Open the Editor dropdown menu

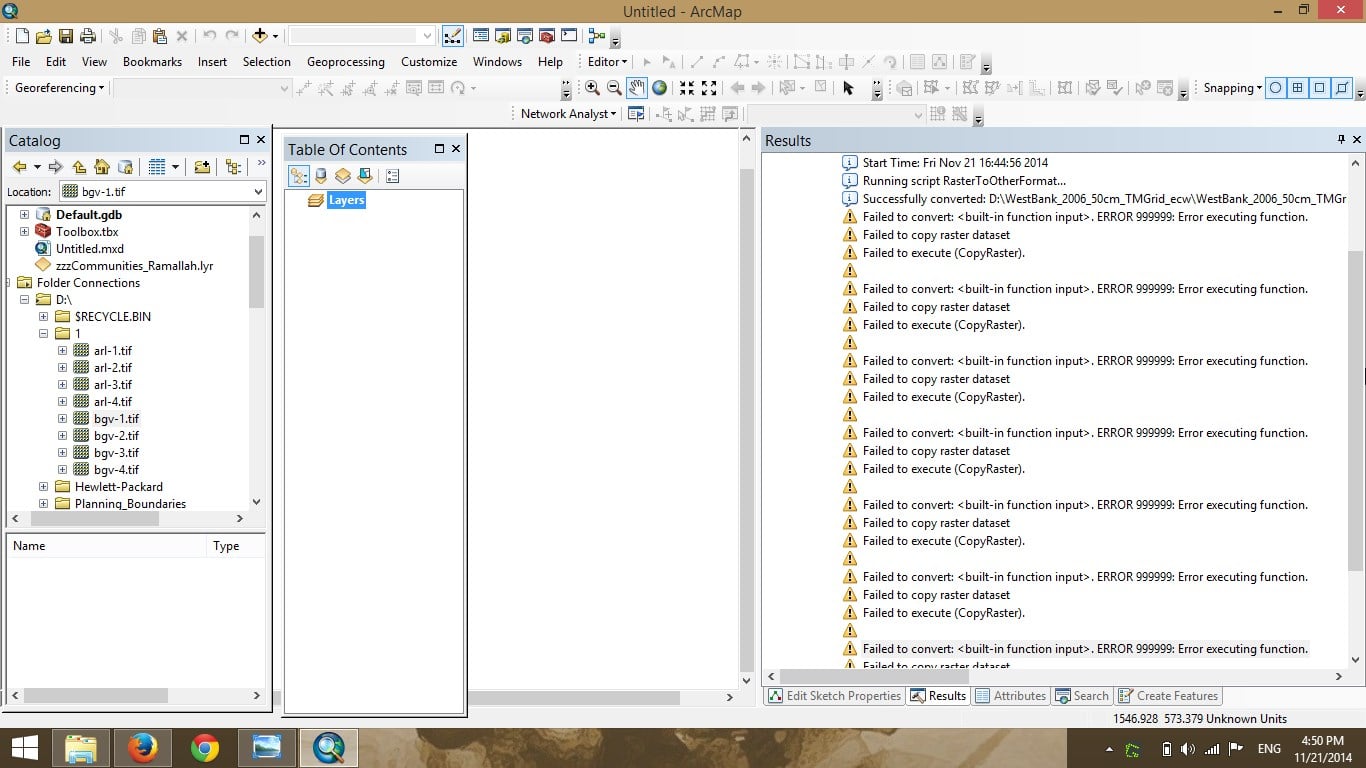tap(608, 62)
